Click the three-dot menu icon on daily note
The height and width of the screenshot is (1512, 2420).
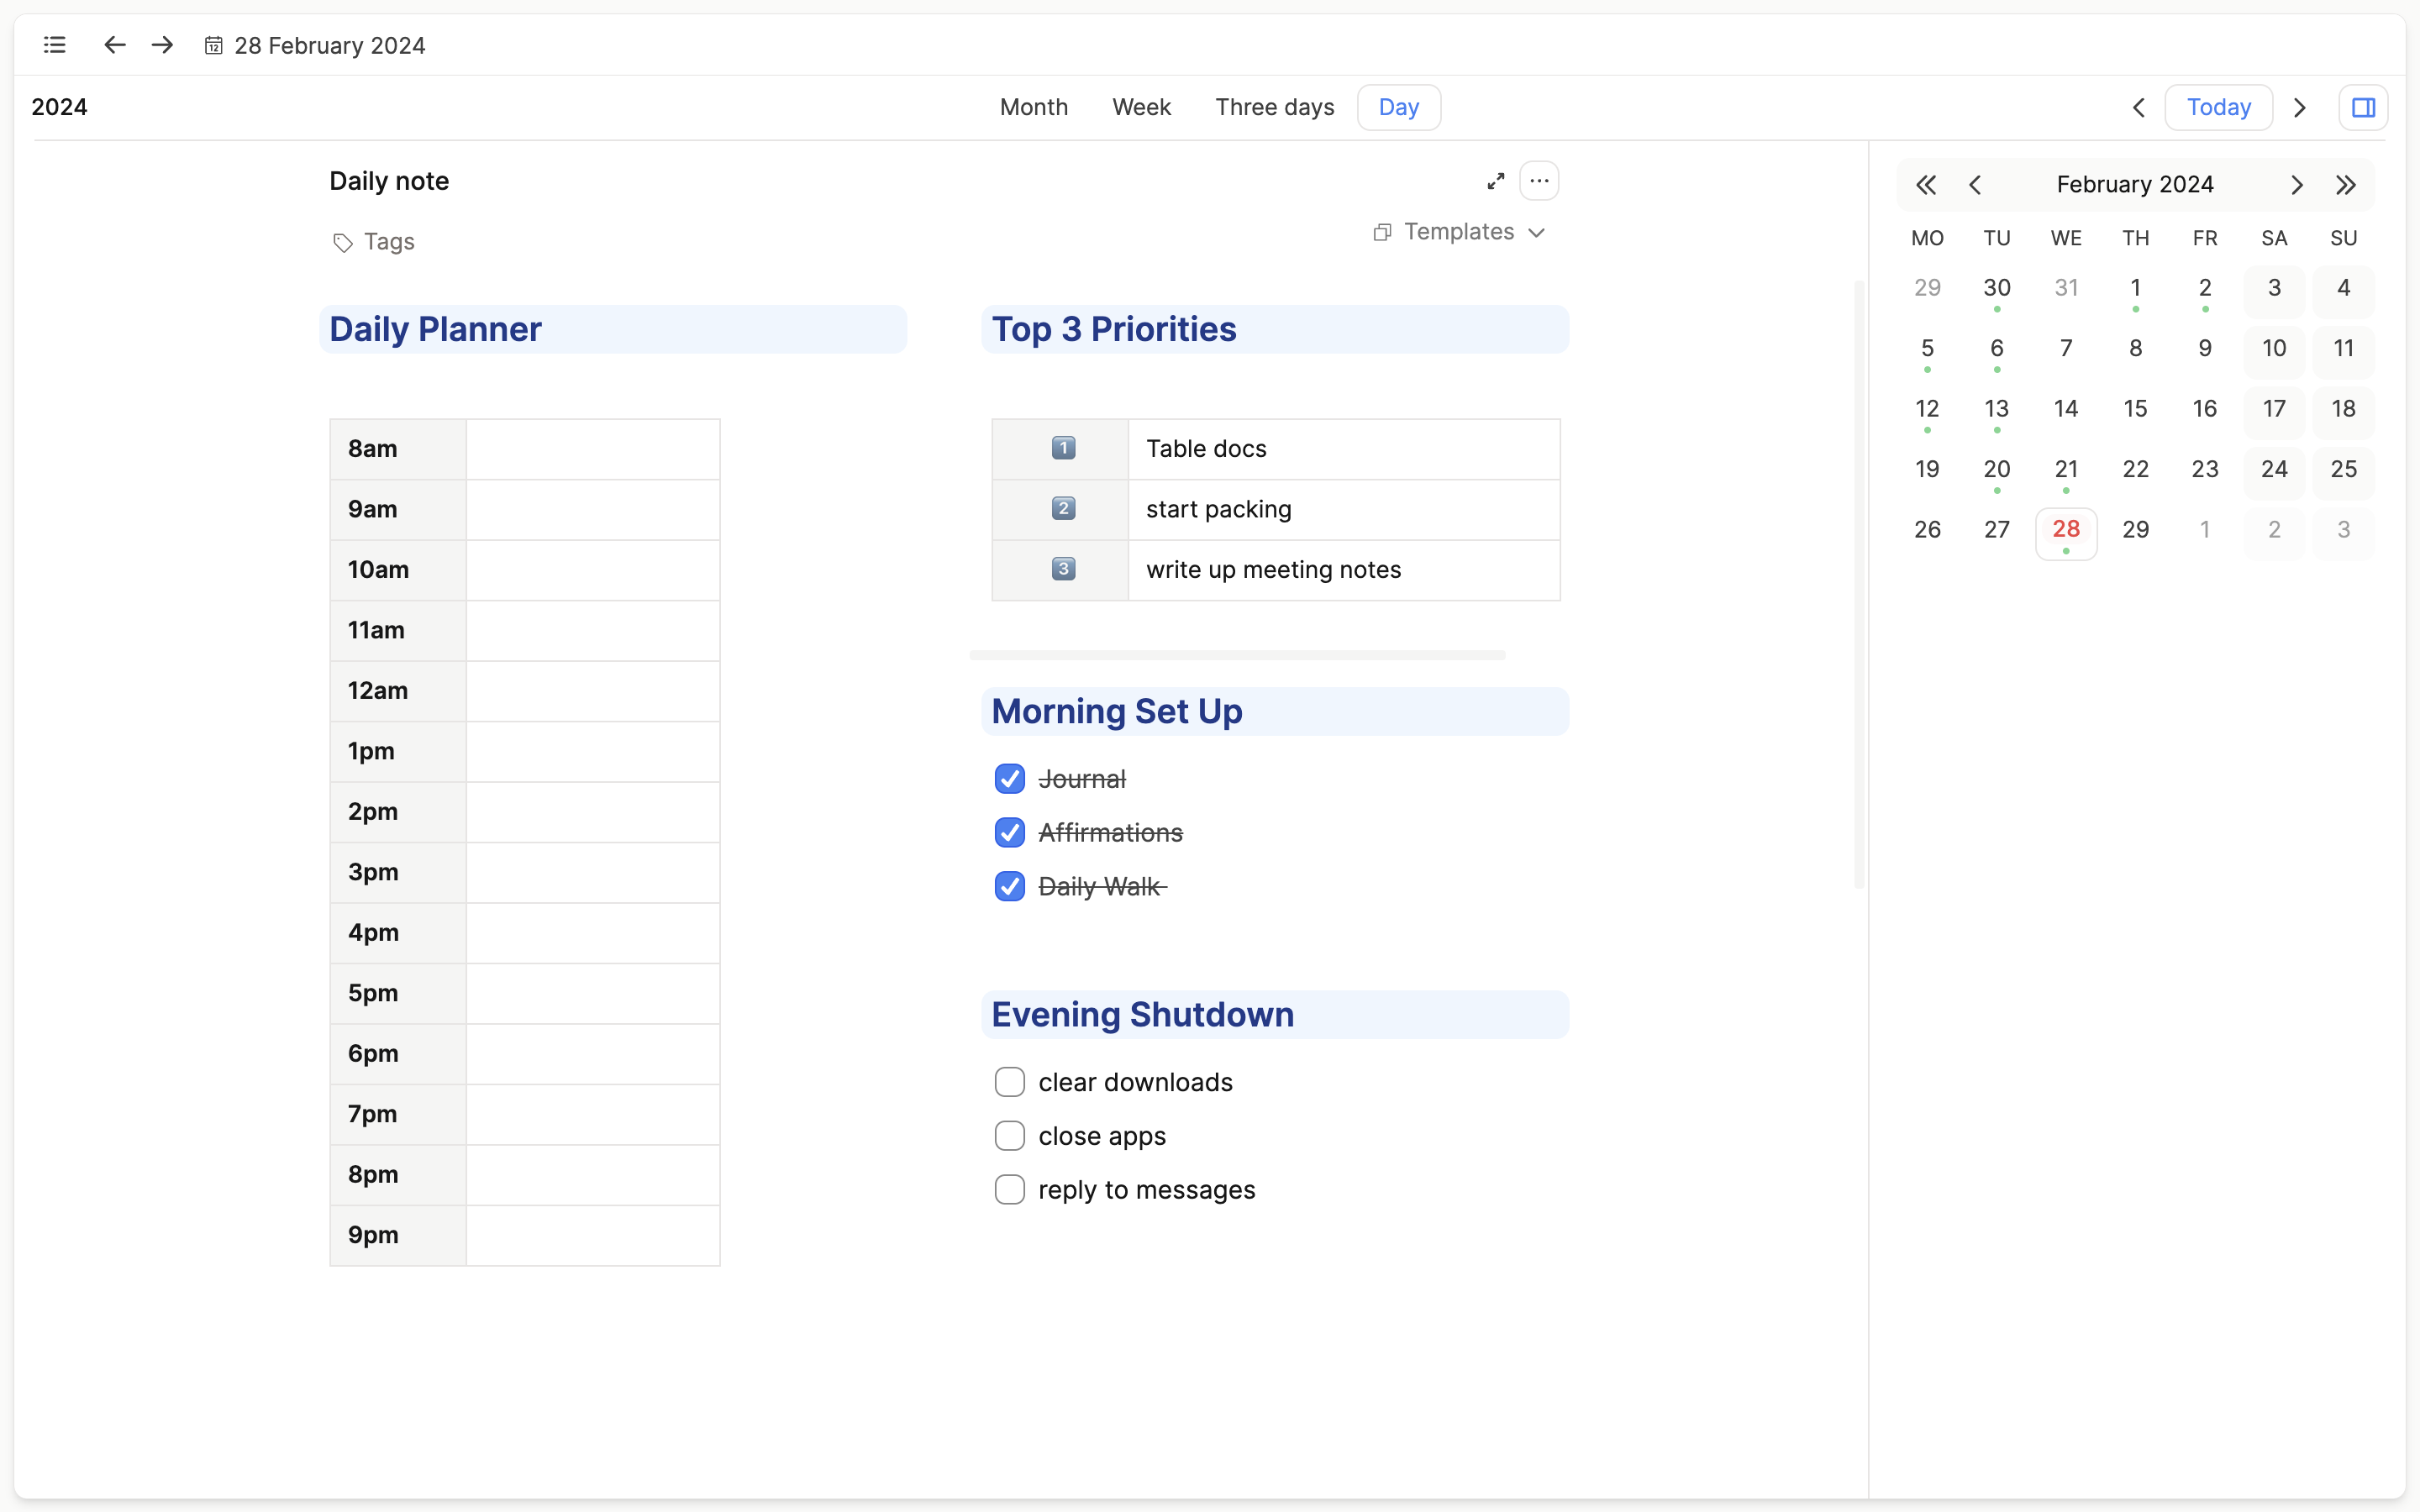pyautogui.click(x=1540, y=180)
